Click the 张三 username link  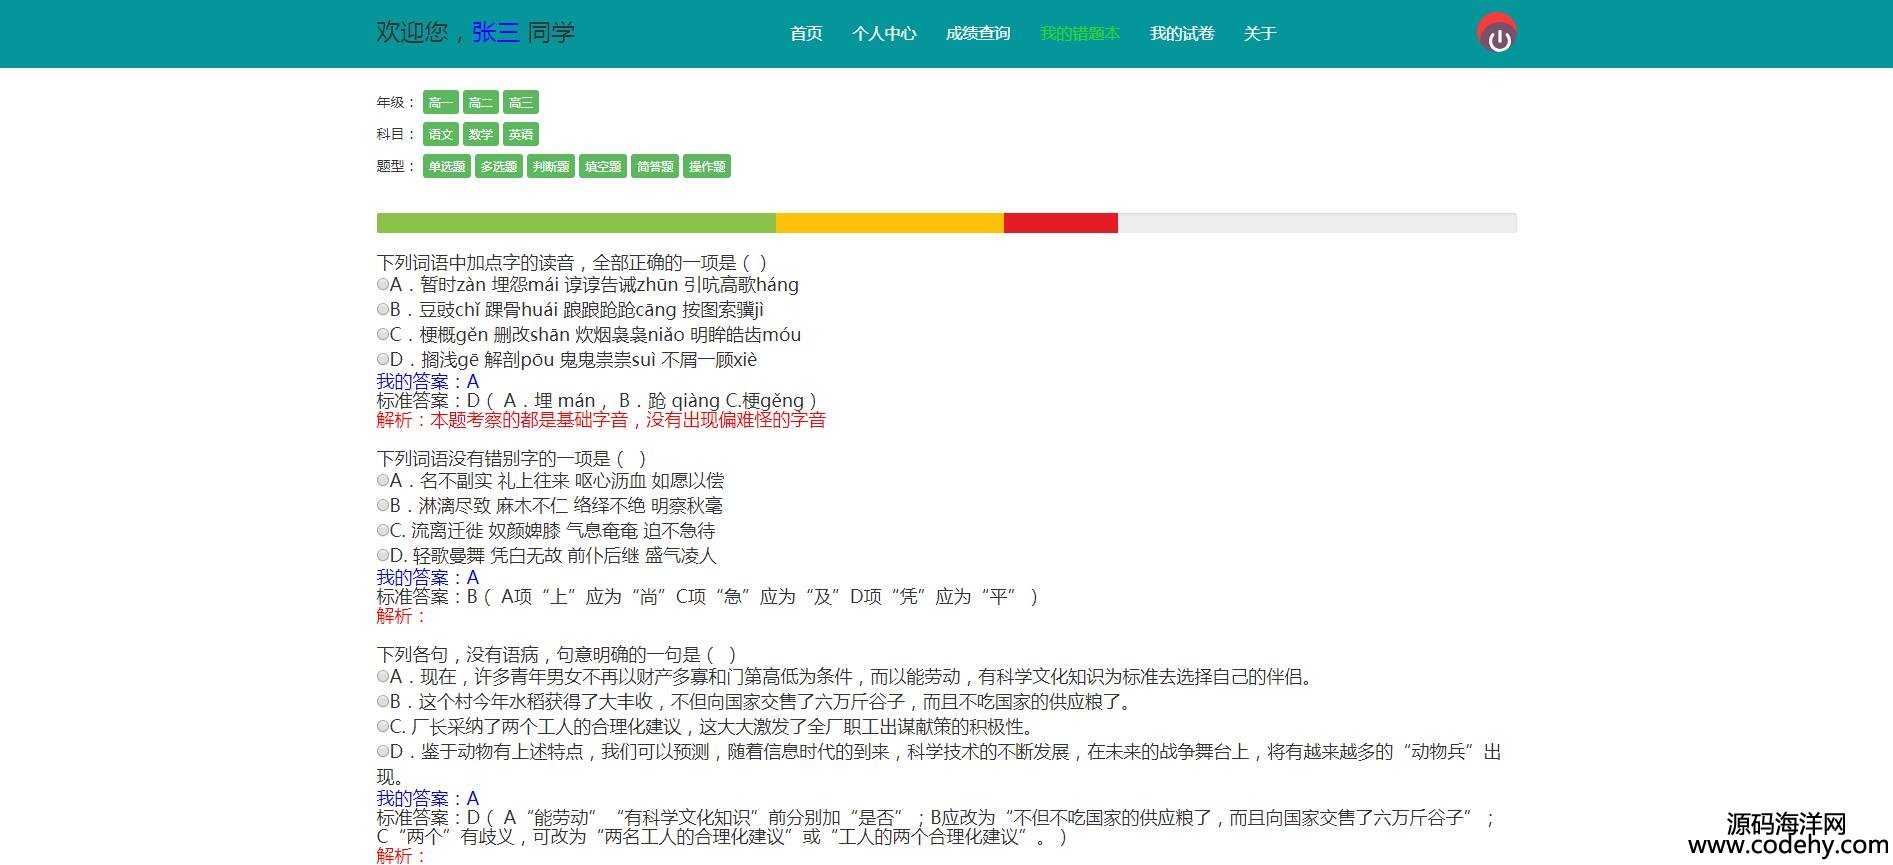(495, 32)
